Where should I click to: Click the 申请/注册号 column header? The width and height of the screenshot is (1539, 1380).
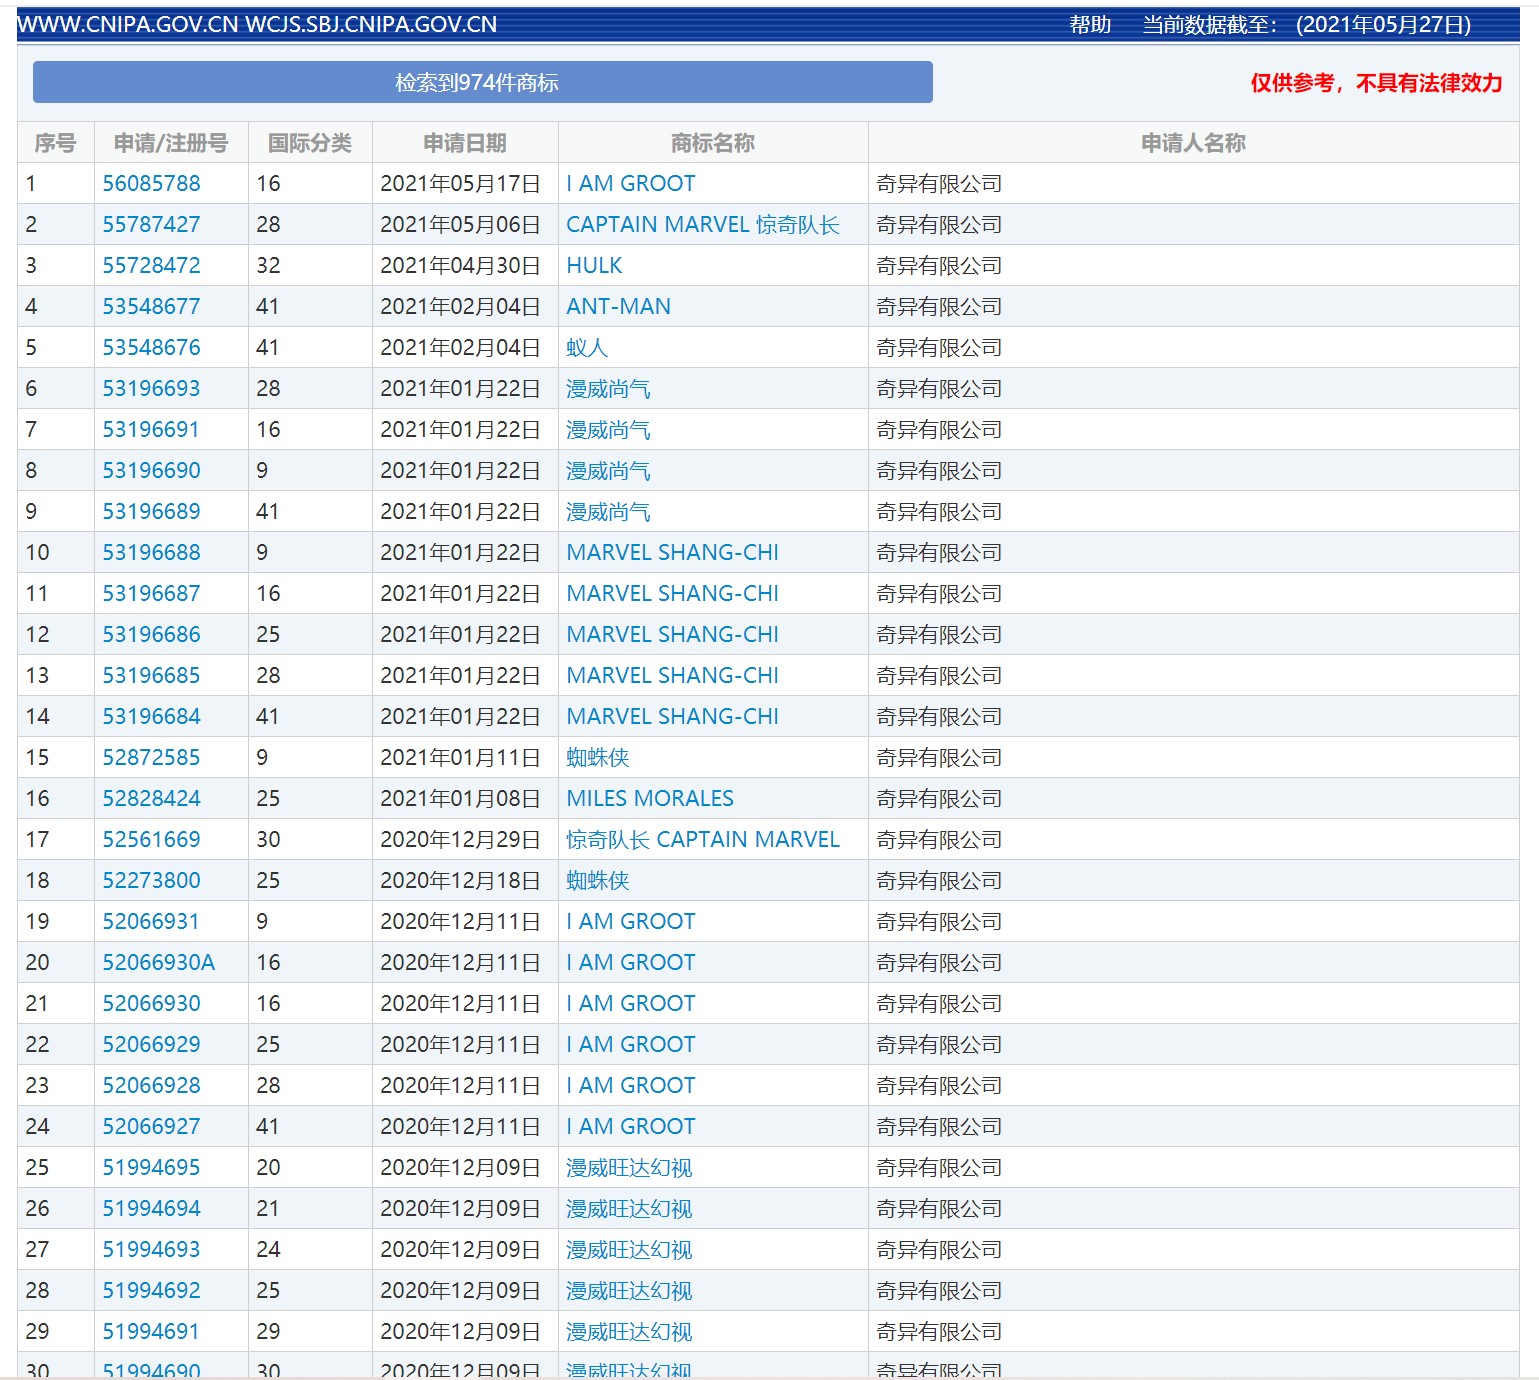tap(170, 143)
